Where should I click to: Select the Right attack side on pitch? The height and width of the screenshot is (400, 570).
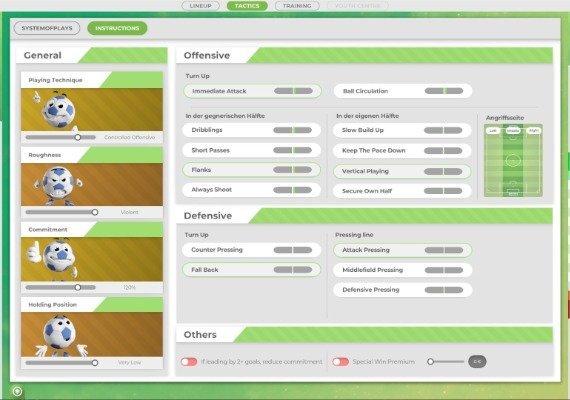pos(534,130)
